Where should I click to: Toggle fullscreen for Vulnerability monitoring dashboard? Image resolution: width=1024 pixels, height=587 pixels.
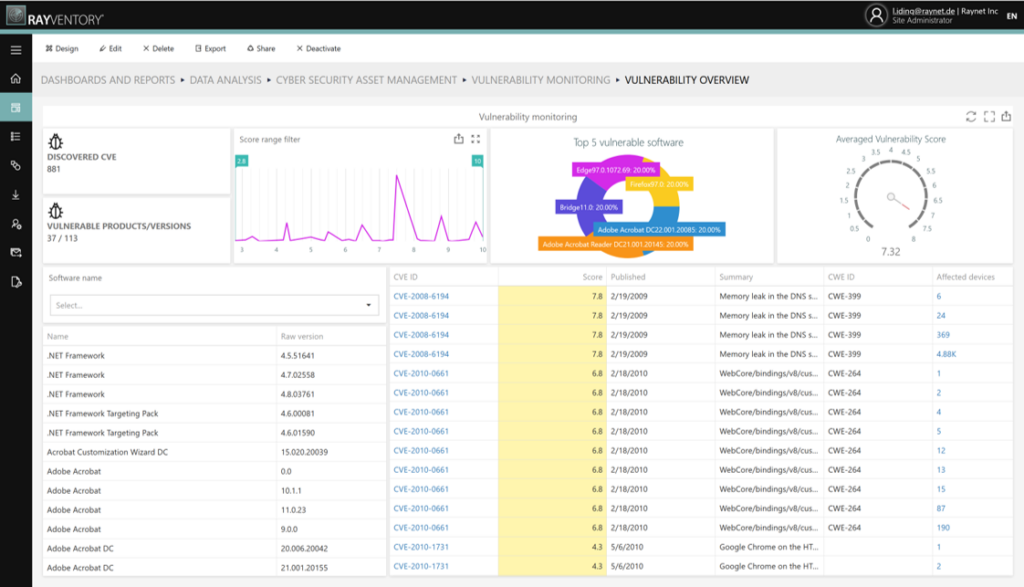click(x=989, y=116)
